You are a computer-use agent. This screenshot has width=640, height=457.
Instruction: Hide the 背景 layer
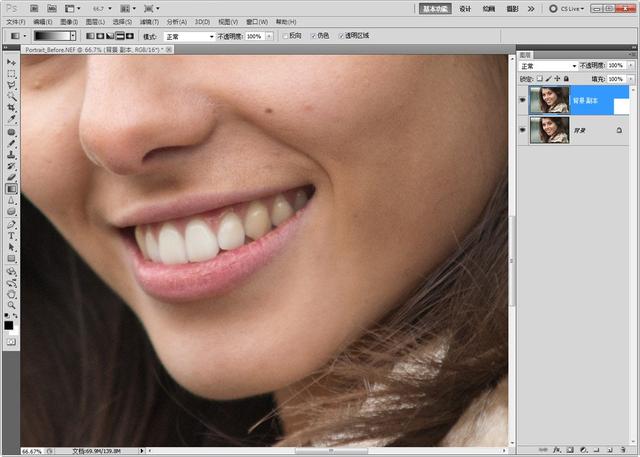[522, 130]
